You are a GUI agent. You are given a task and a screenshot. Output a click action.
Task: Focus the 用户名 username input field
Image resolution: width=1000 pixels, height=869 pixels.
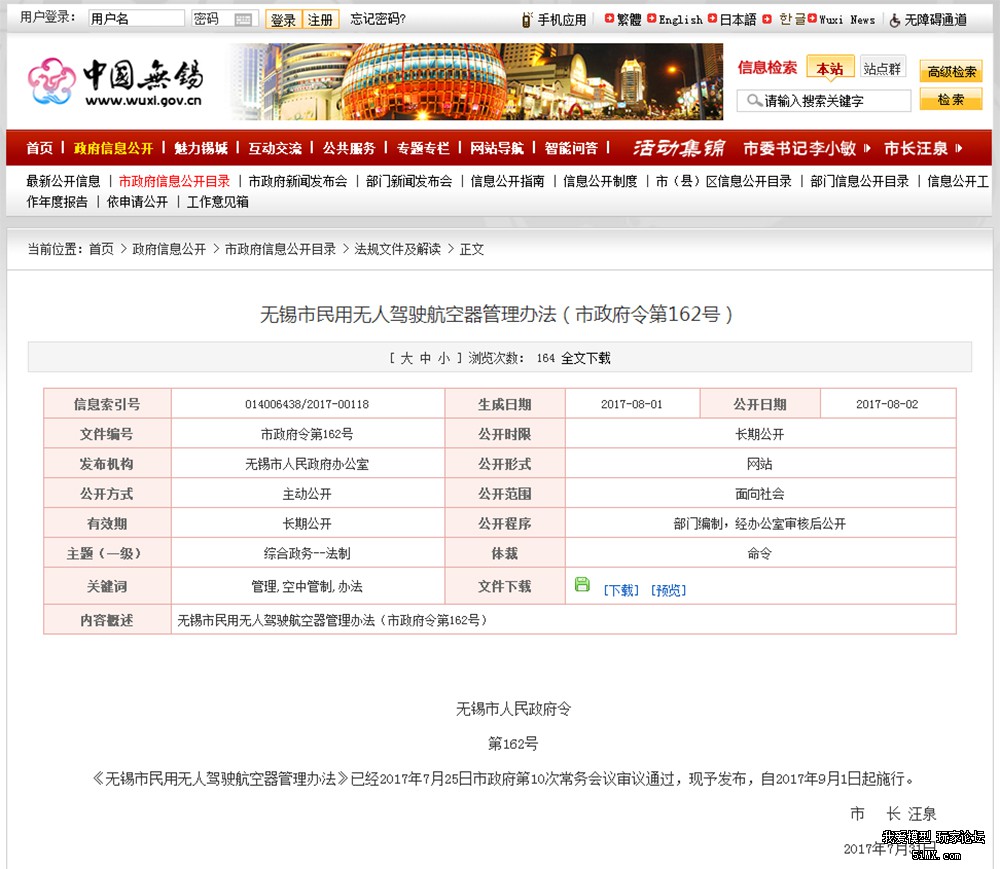point(135,19)
